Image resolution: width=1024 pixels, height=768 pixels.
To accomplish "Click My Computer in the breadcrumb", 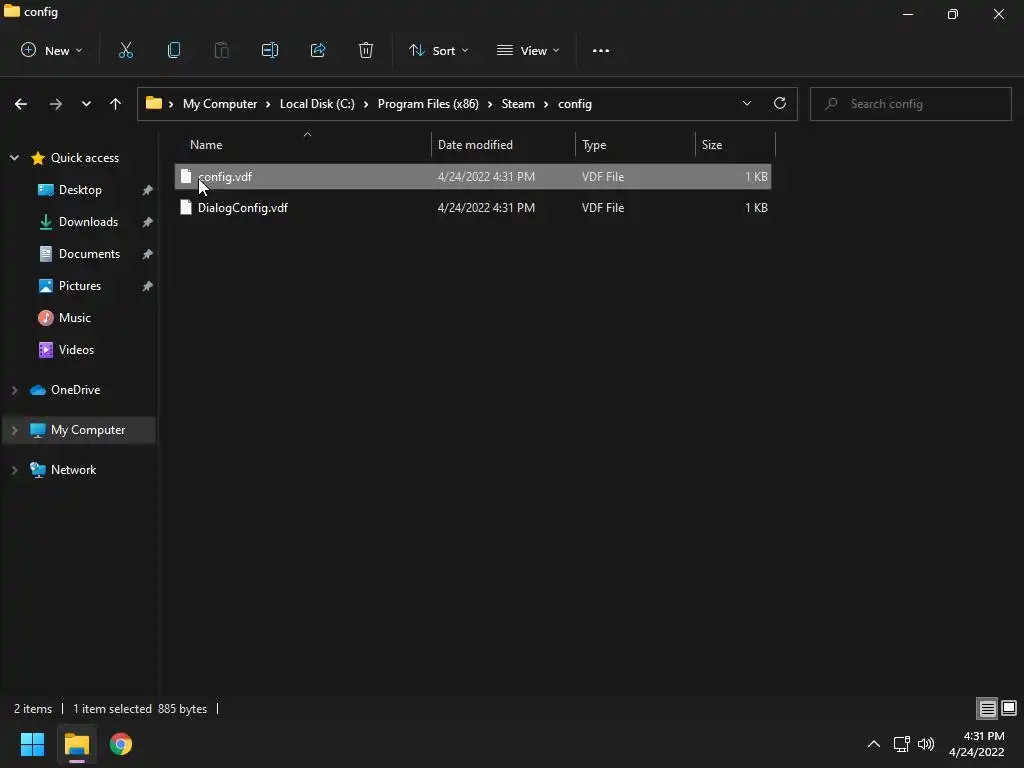I will click(219, 104).
